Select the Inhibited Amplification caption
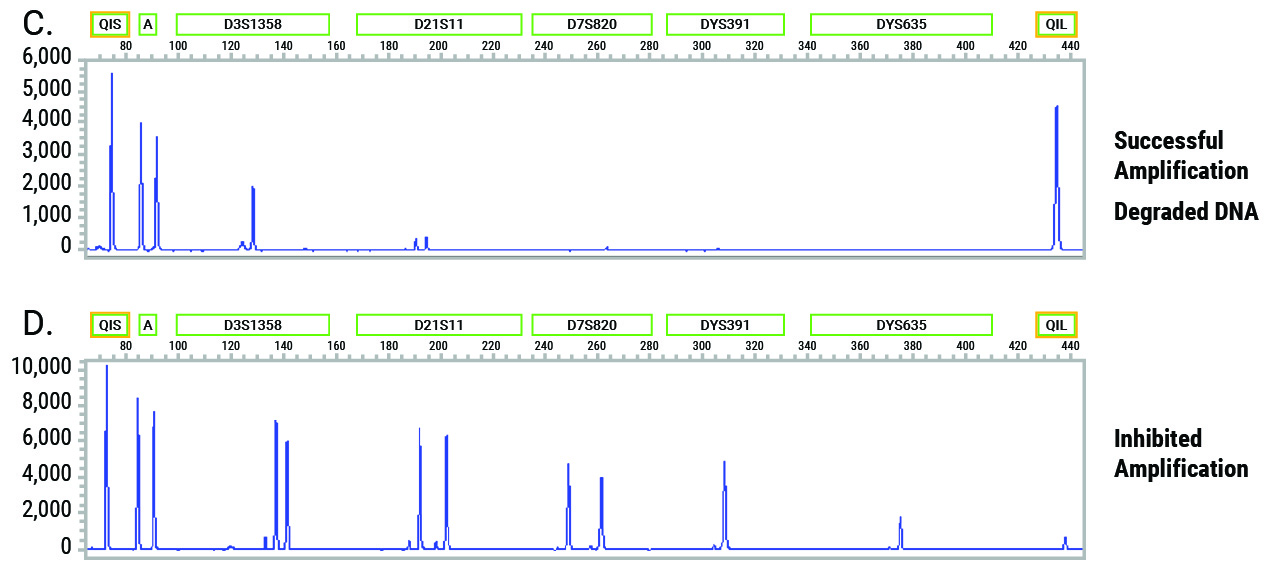The width and height of the screenshot is (1280, 561). click(1181, 453)
